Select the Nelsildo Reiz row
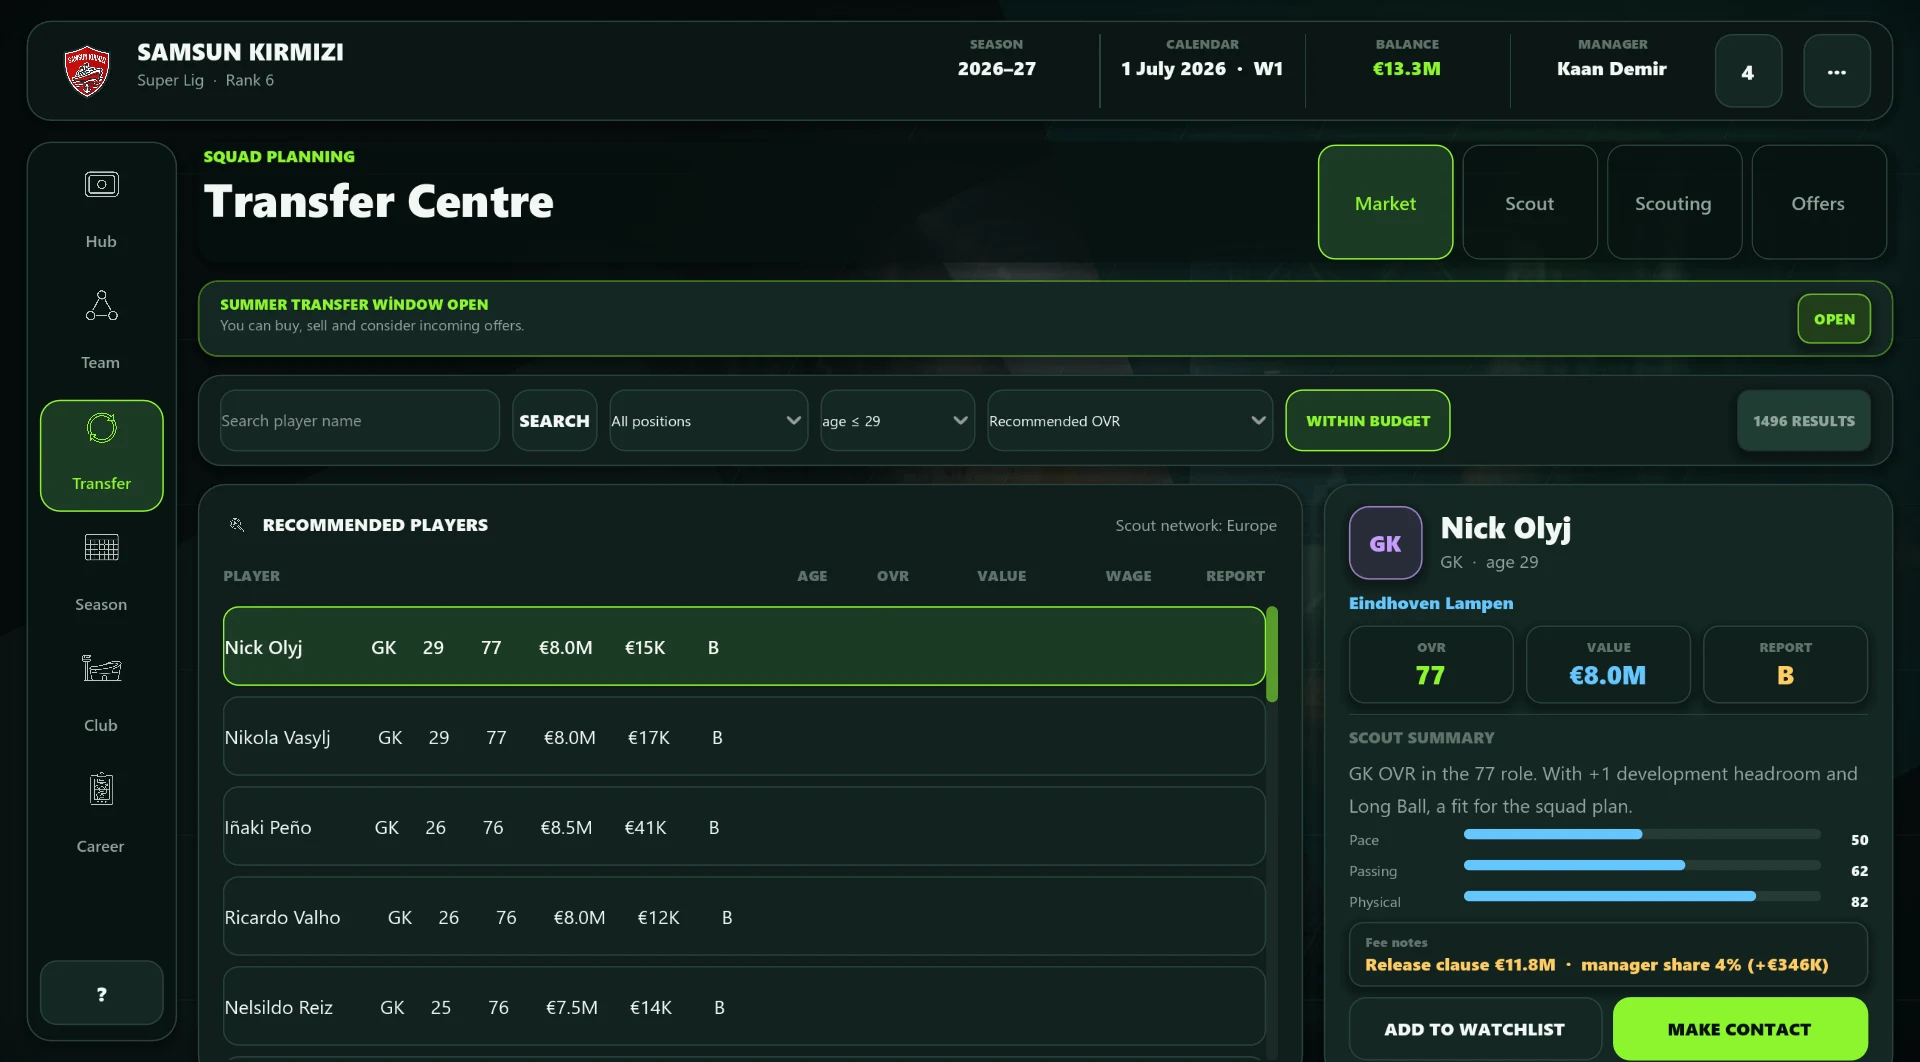Screen dimensions: 1920x1062 (744, 1006)
